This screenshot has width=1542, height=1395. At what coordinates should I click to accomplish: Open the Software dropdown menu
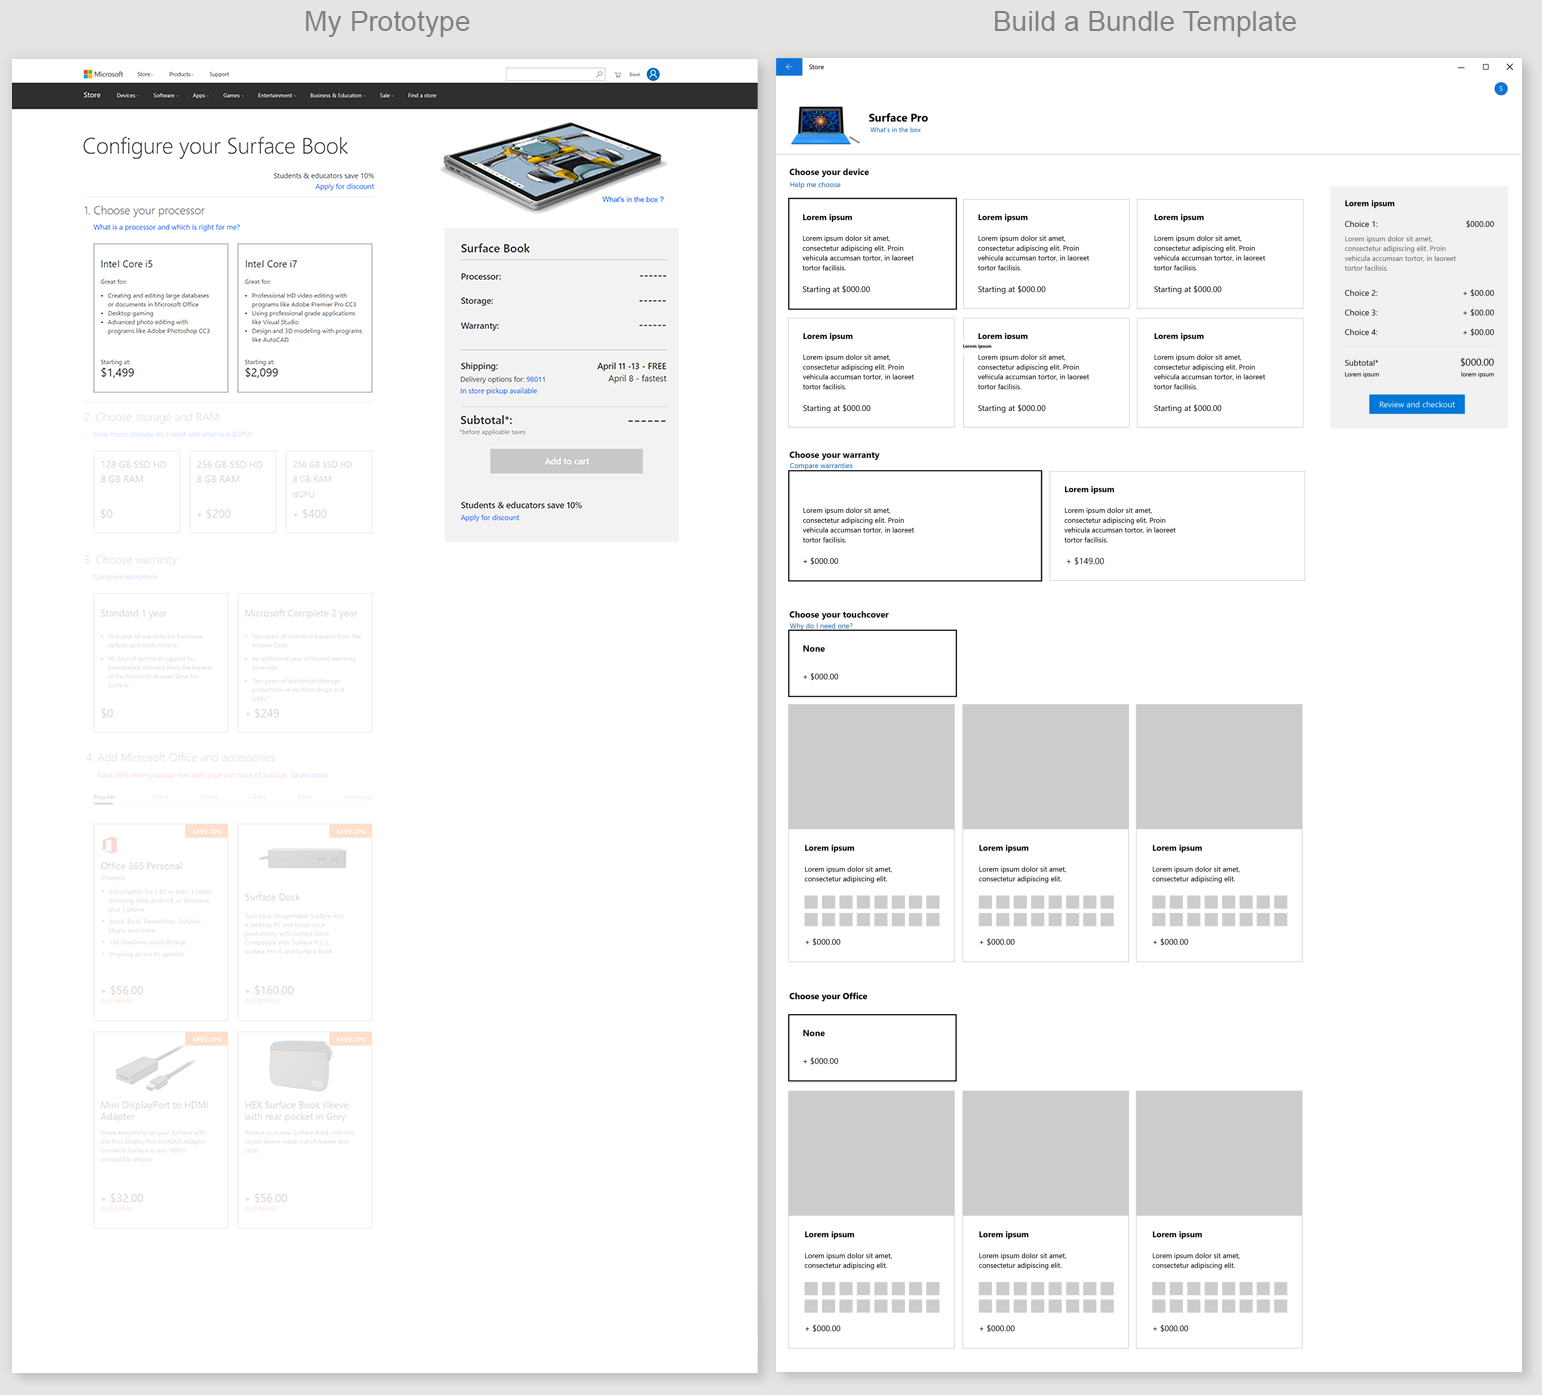tap(165, 96)
